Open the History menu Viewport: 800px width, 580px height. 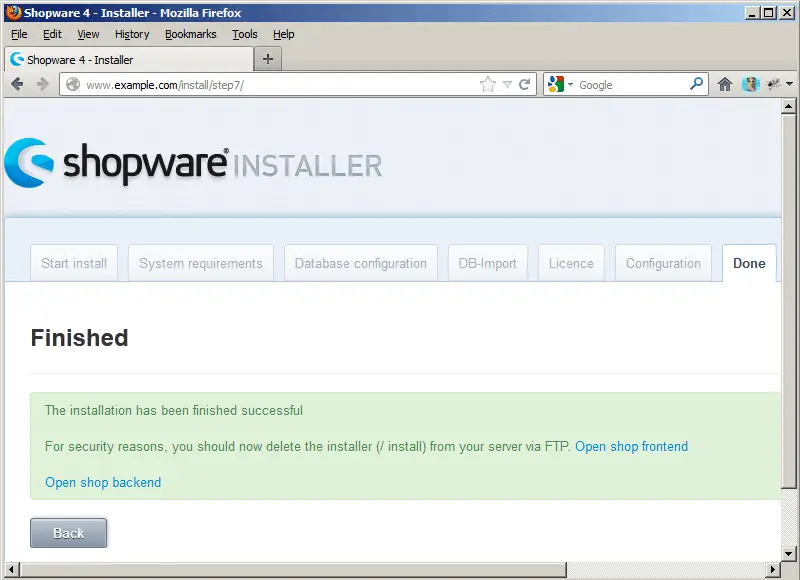[132, 34]
